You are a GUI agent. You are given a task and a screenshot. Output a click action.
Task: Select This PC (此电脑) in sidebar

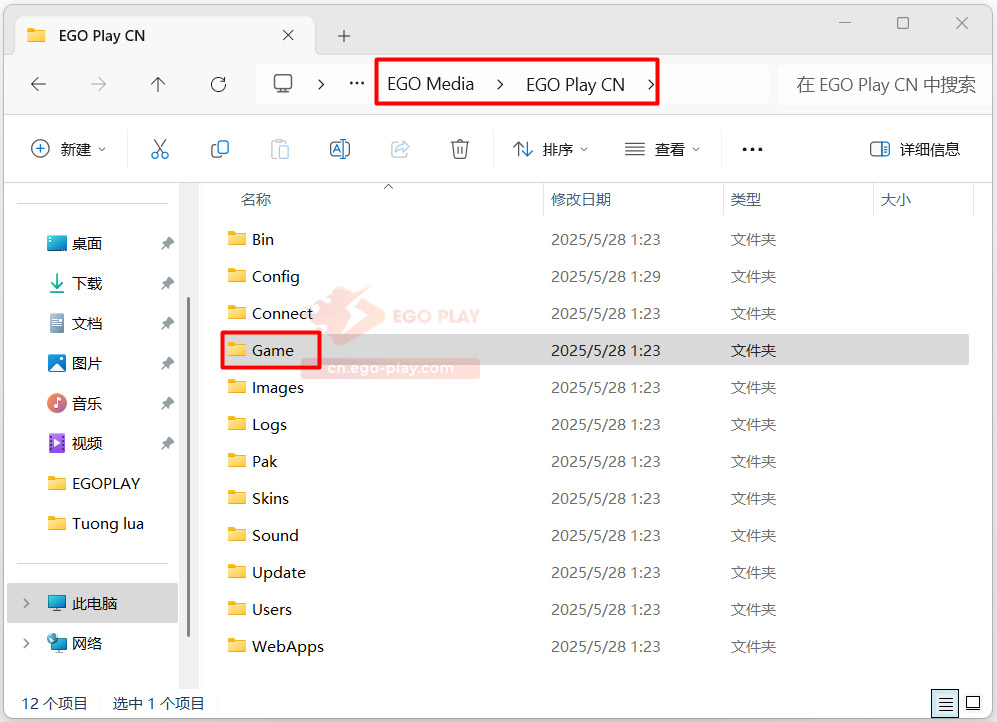point(92,603)
